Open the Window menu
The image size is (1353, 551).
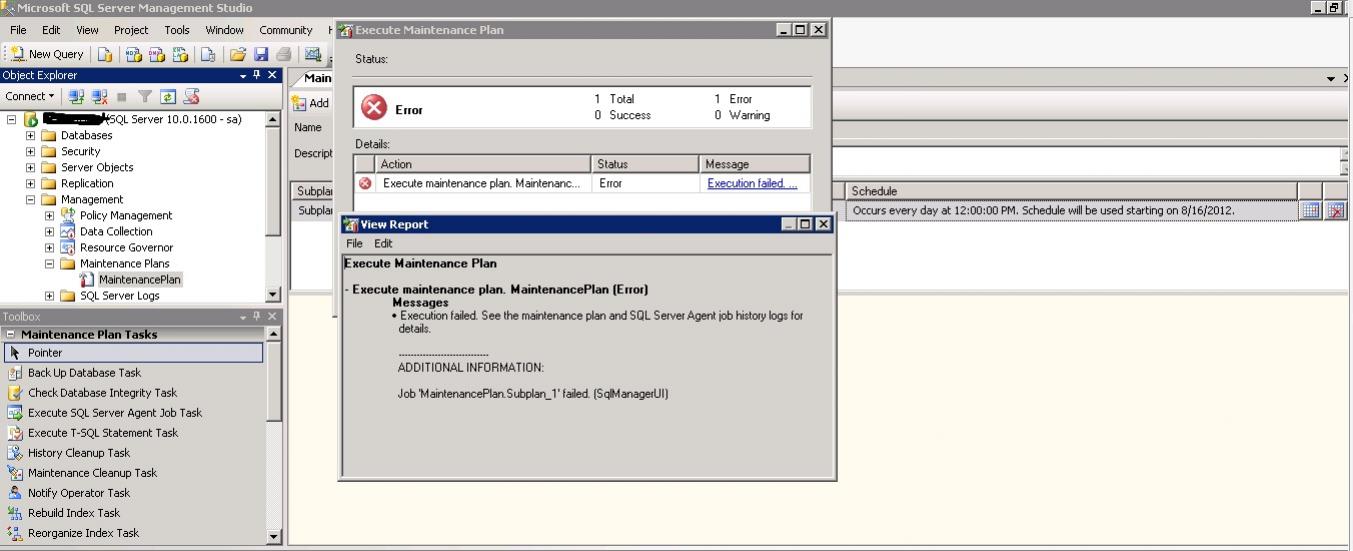click(224, 30)
